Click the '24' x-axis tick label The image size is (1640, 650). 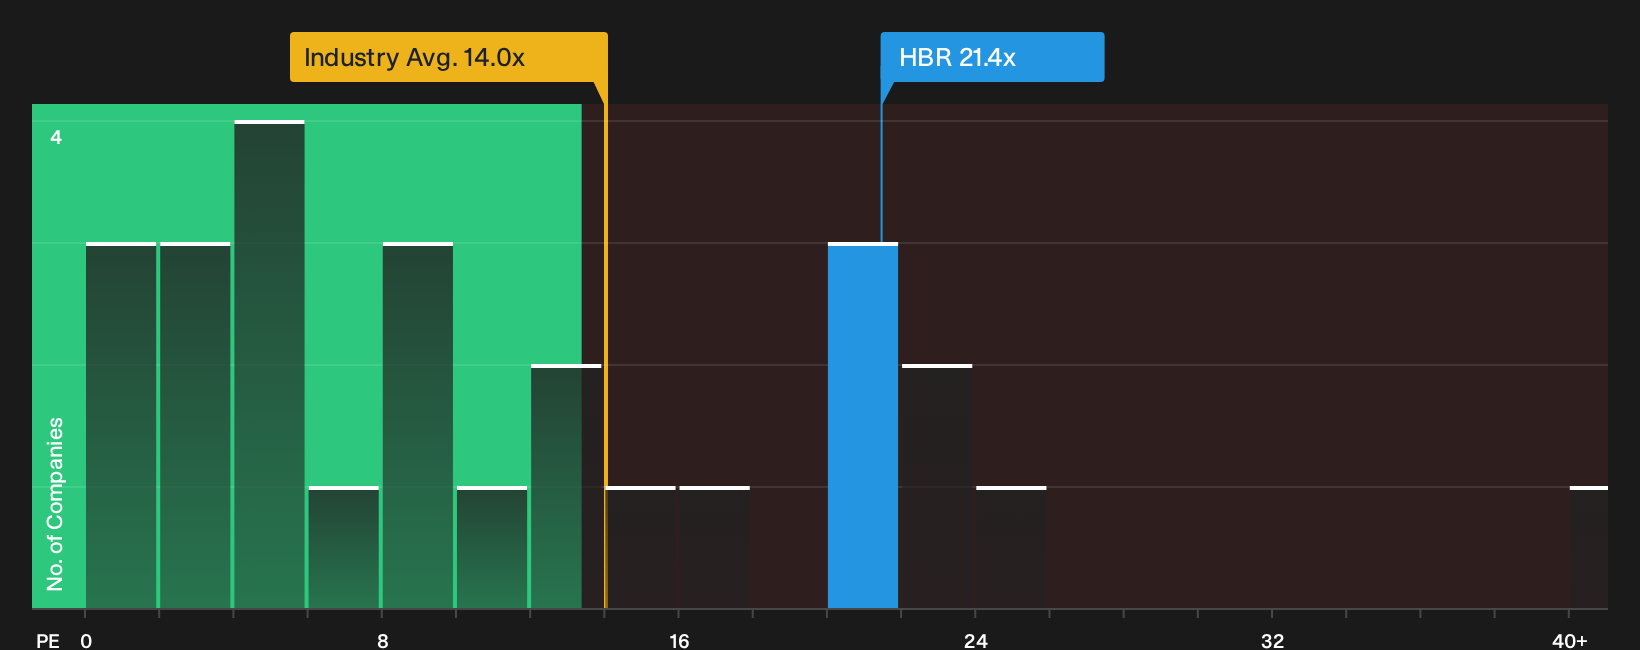(x=976, y=640)
